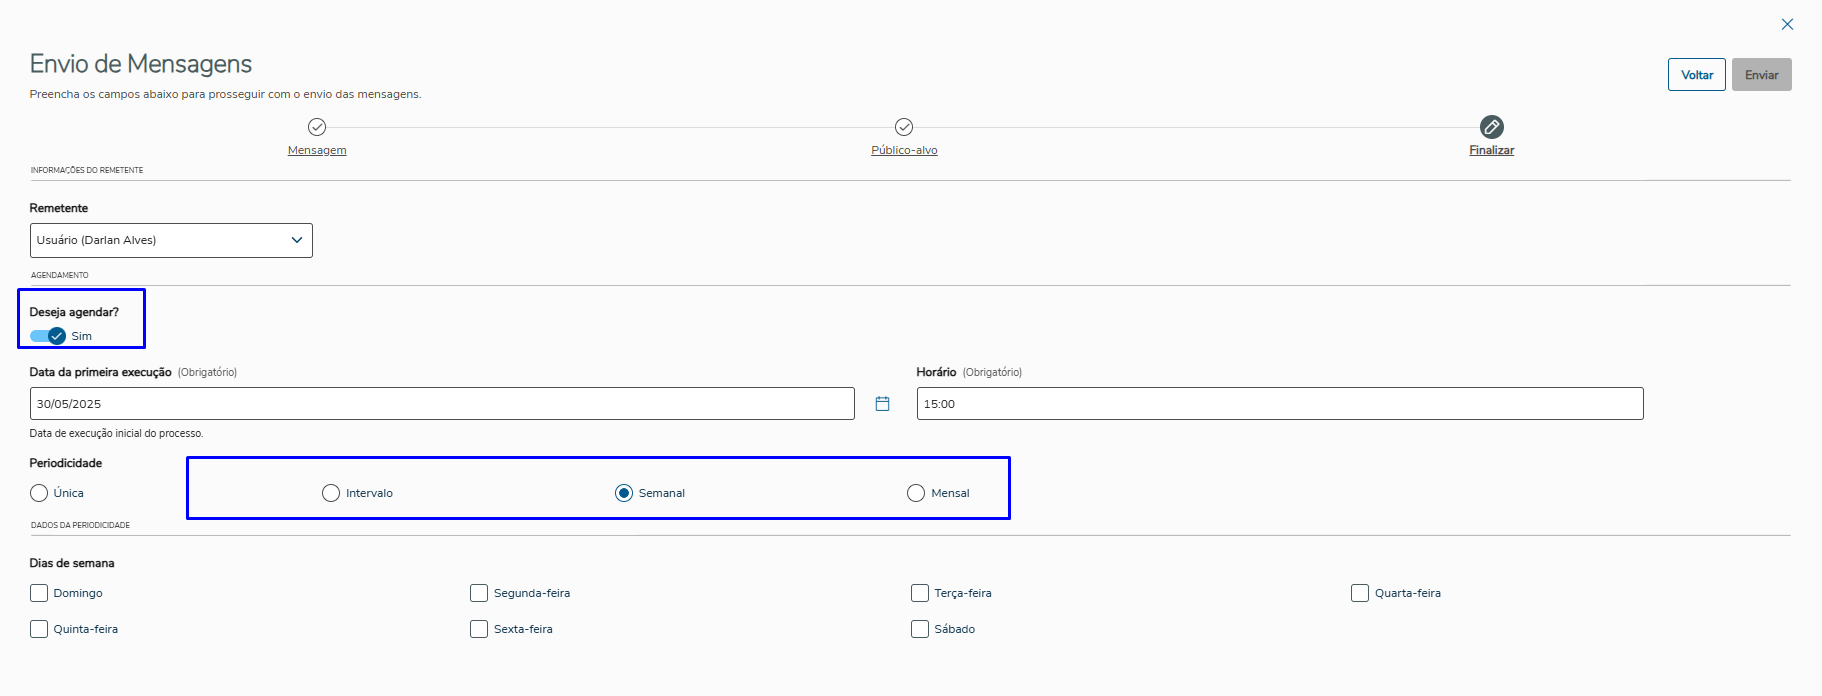This screenshot has height=696, width=1822.
Task: Choose the Mensal periodicity radio button
Action: [916, 493]
